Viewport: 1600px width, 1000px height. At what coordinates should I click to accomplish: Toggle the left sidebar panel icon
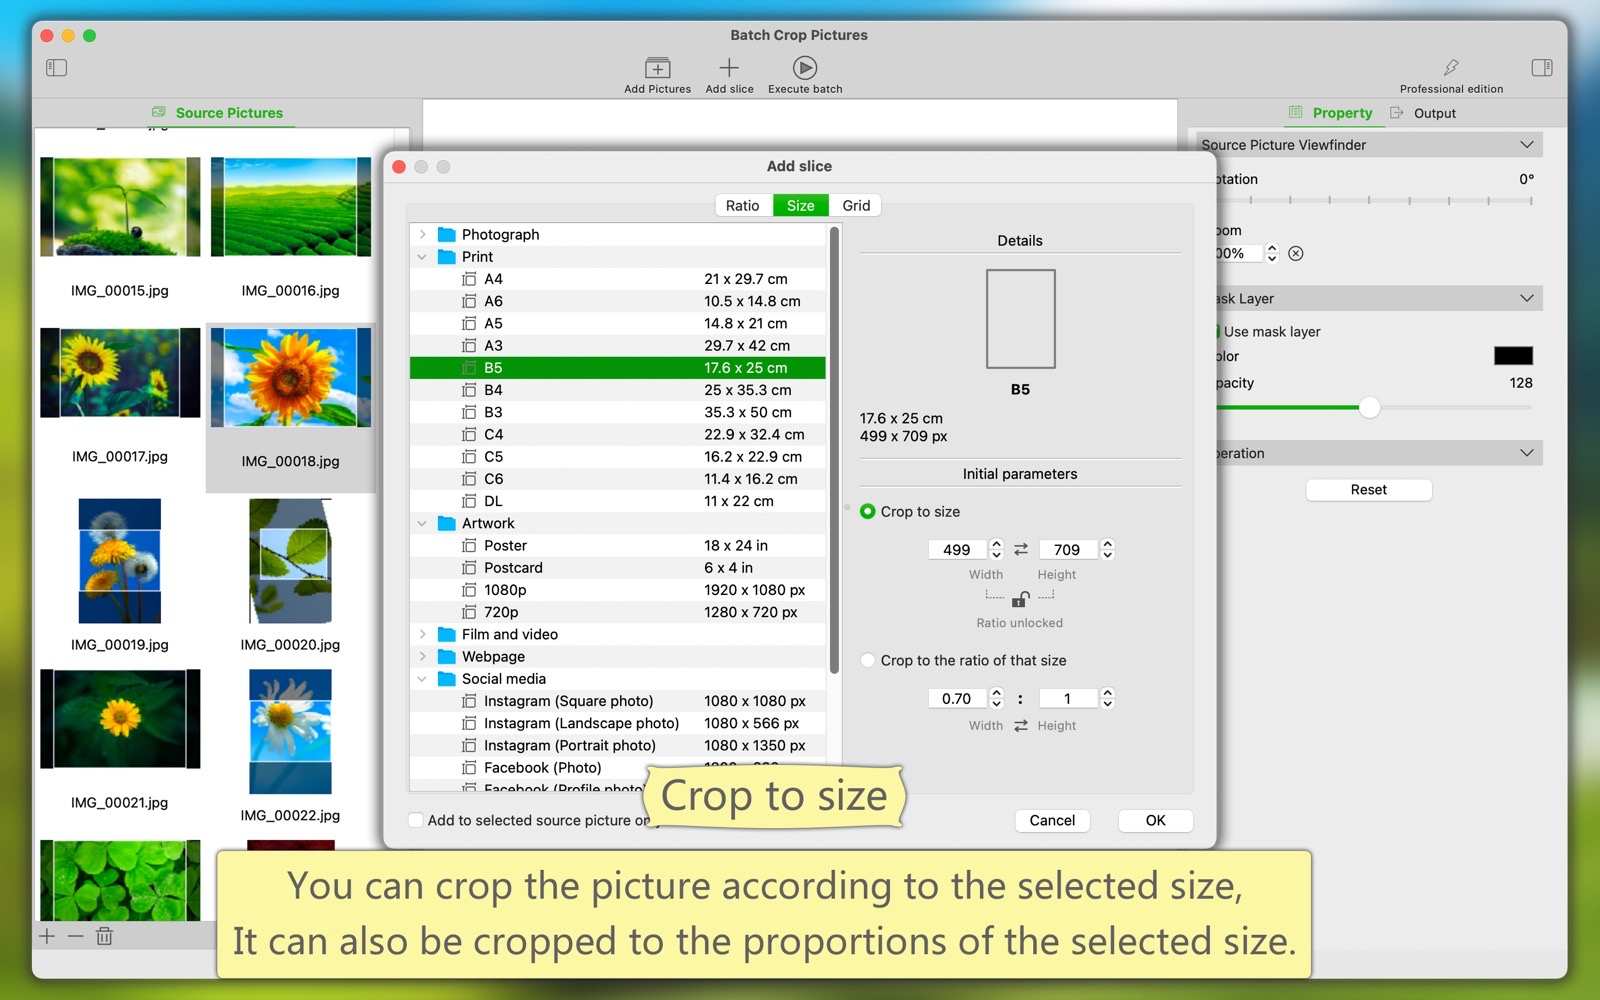(57, 68)
